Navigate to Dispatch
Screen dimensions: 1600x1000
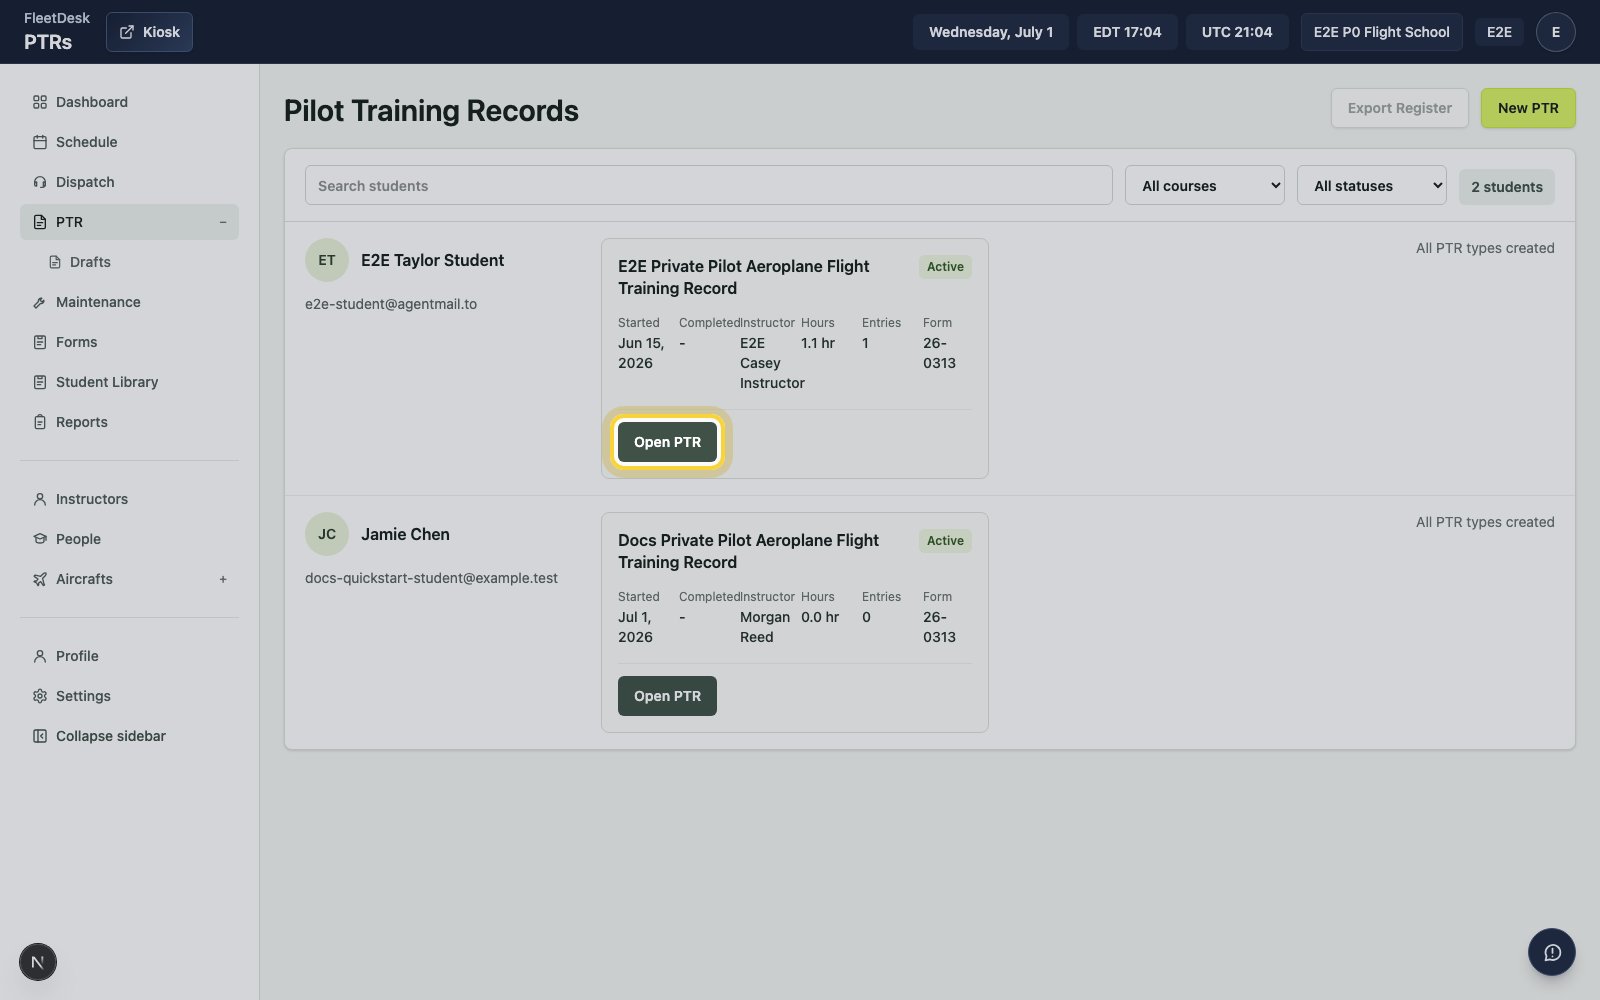pos(129,182)
